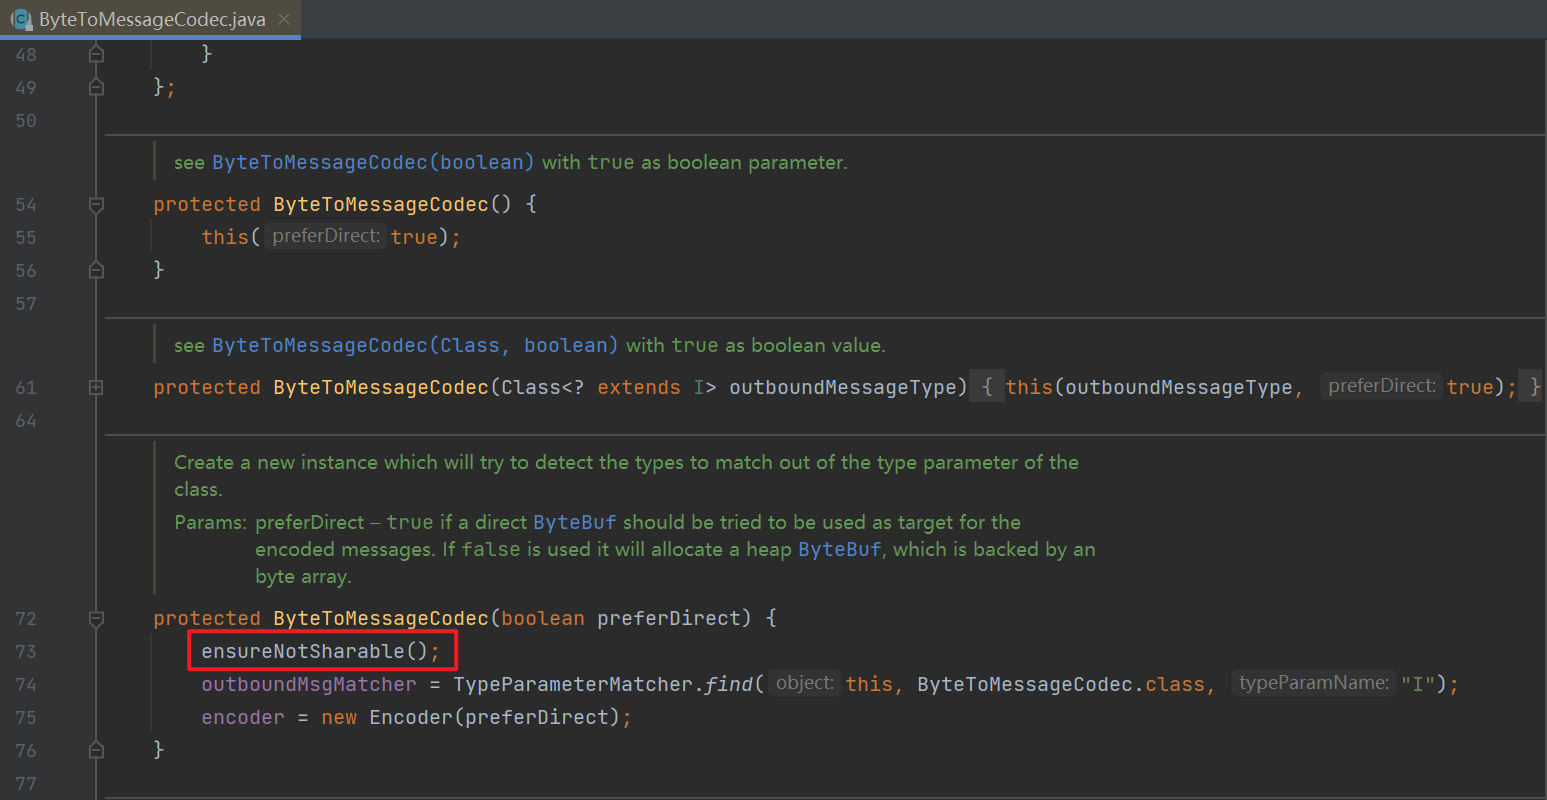
Task: Follow the first ByteBuf link in the Javadoc
Action: point(574,522)
